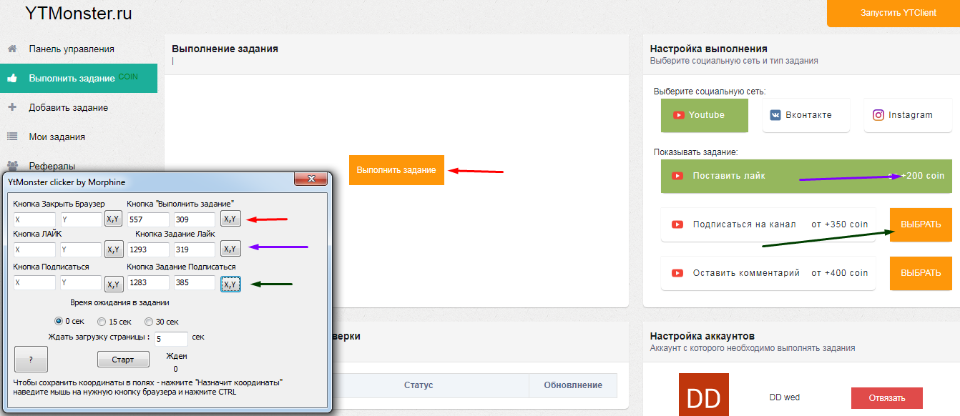Click the Instagram icon in the Instagram button
960x416 pixels.
878,115
